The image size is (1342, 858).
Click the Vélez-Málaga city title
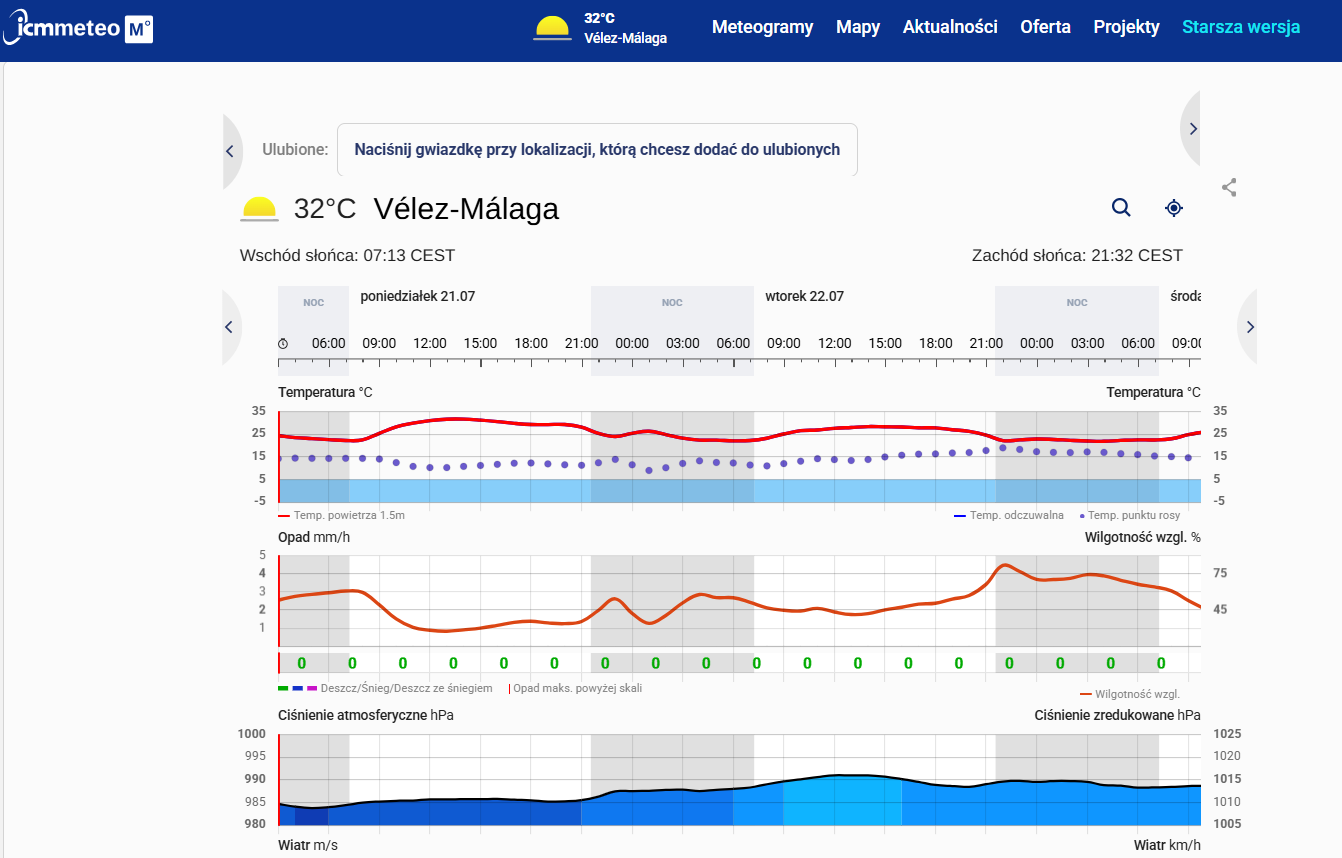(x=466, y=209)
